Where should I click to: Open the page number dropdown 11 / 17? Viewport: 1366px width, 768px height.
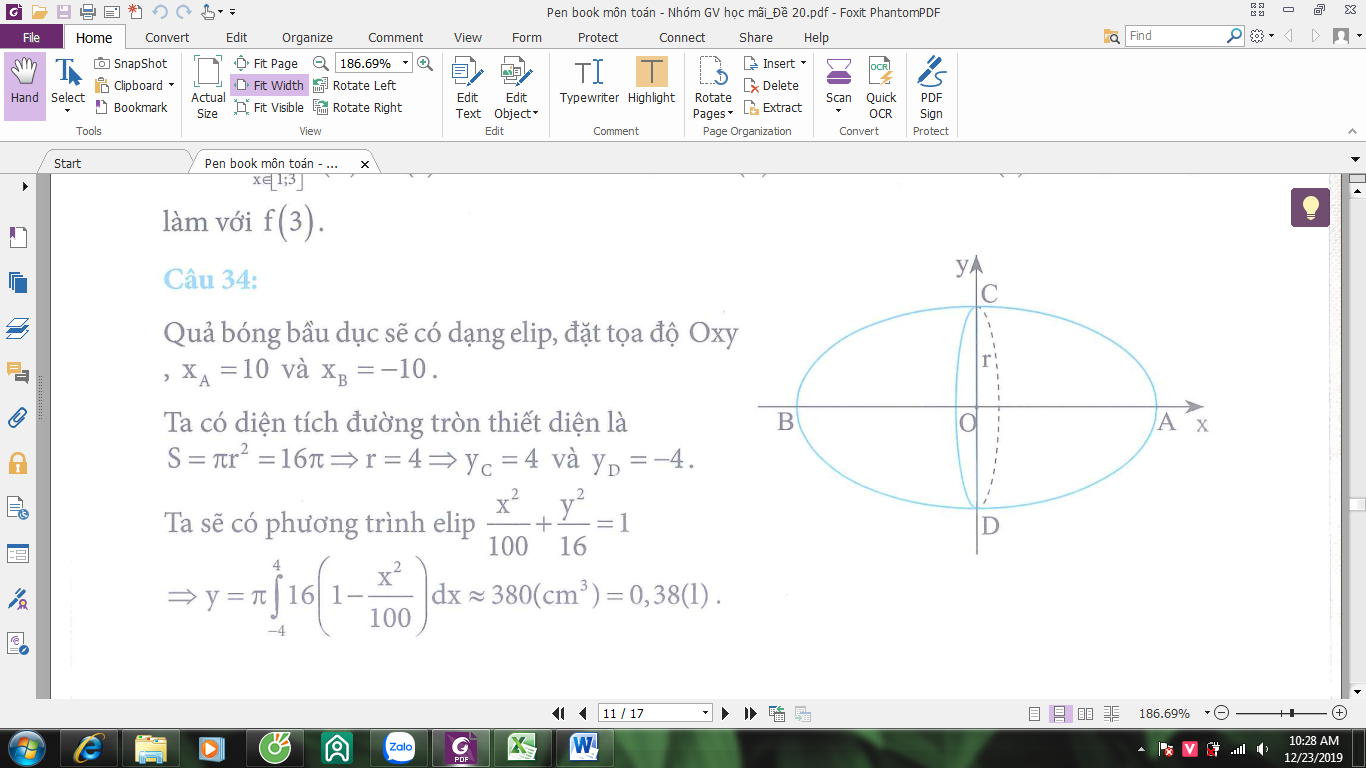706,713
